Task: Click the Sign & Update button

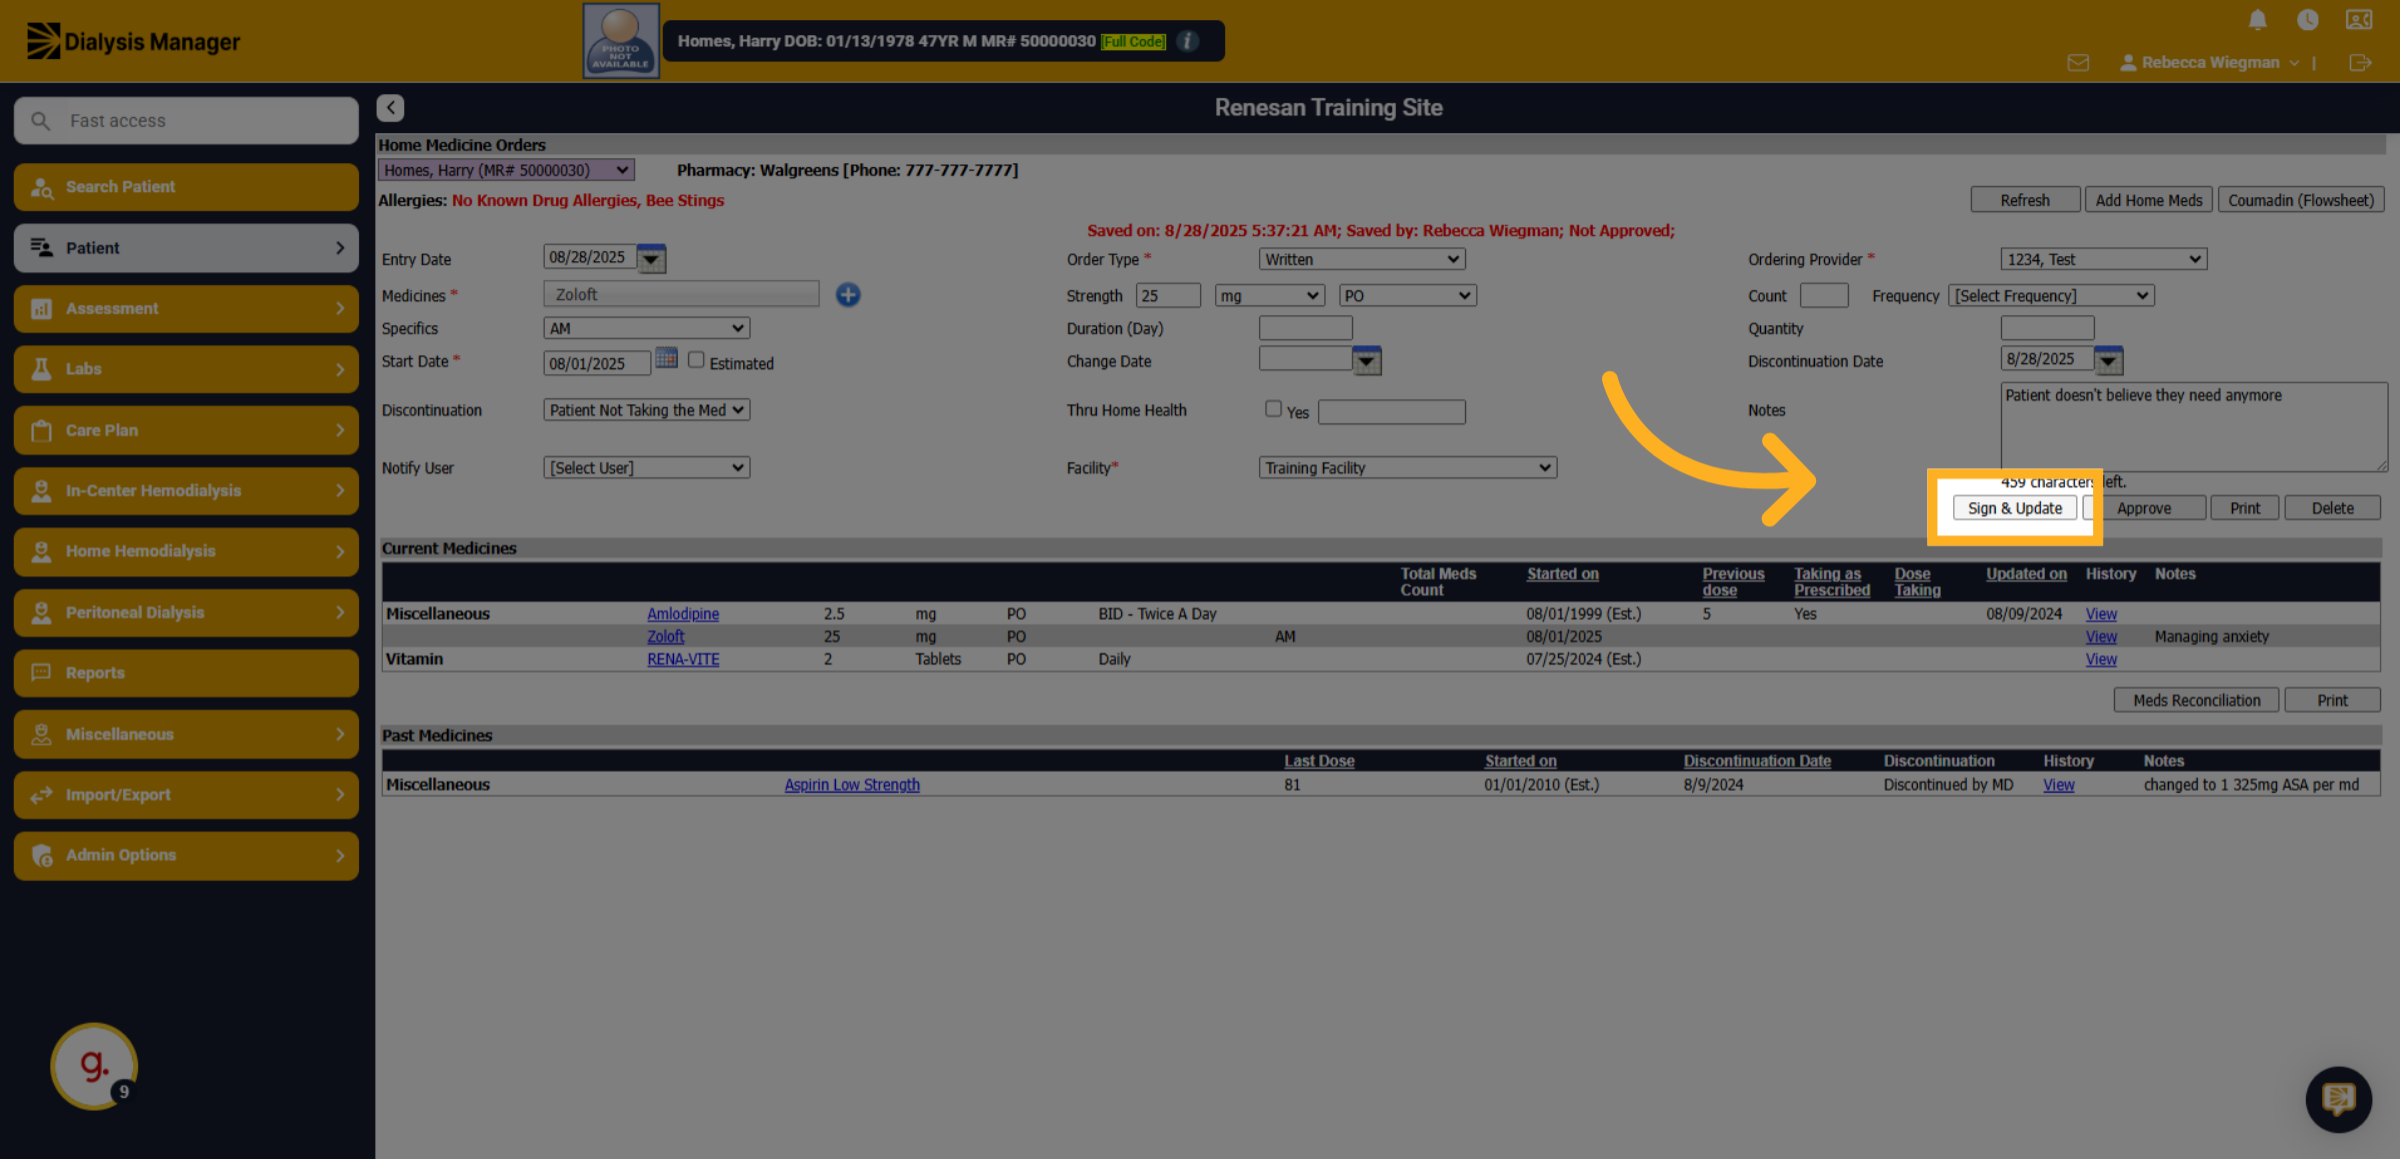Action: [x=2014, y=508]
